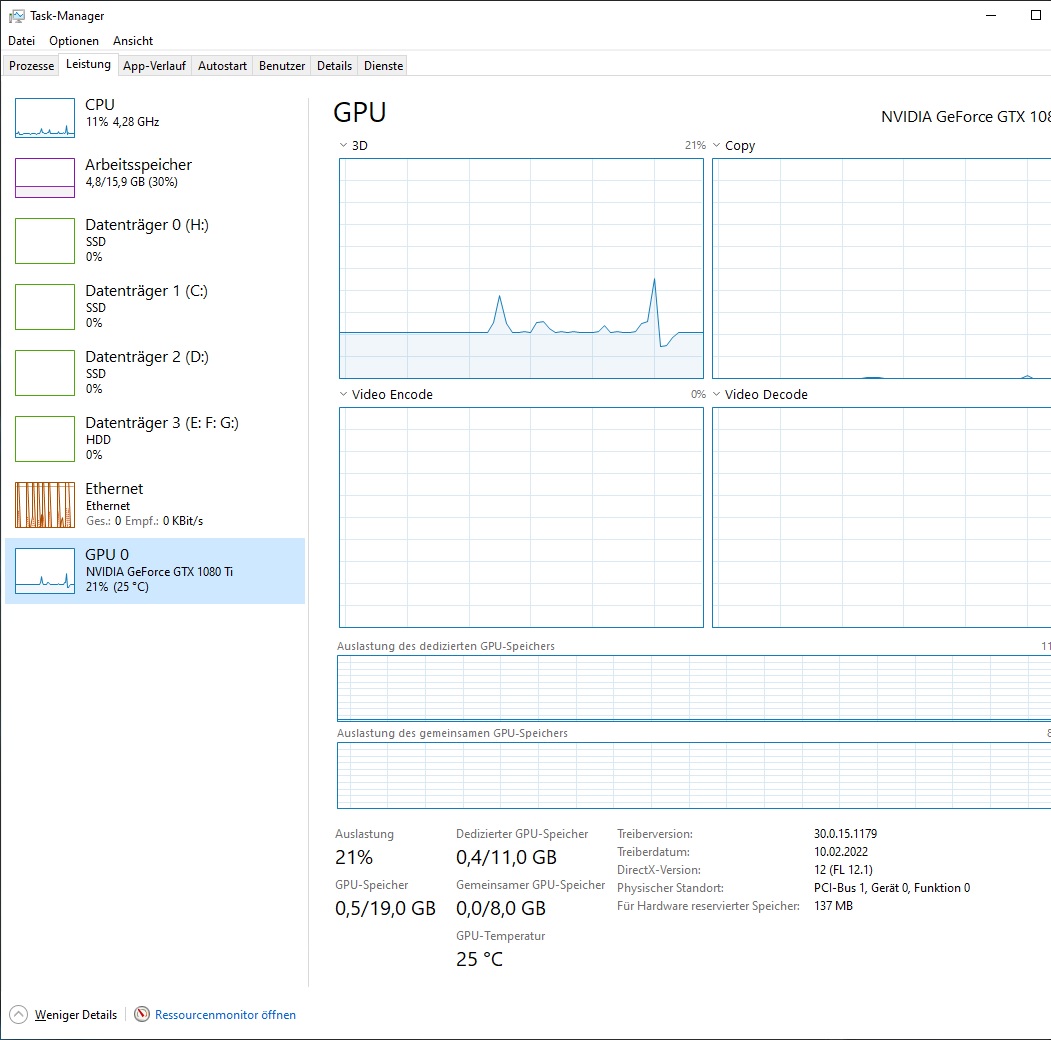
Task: Click the dedicated GPU memory usage graph
Action: coord(694,688)
